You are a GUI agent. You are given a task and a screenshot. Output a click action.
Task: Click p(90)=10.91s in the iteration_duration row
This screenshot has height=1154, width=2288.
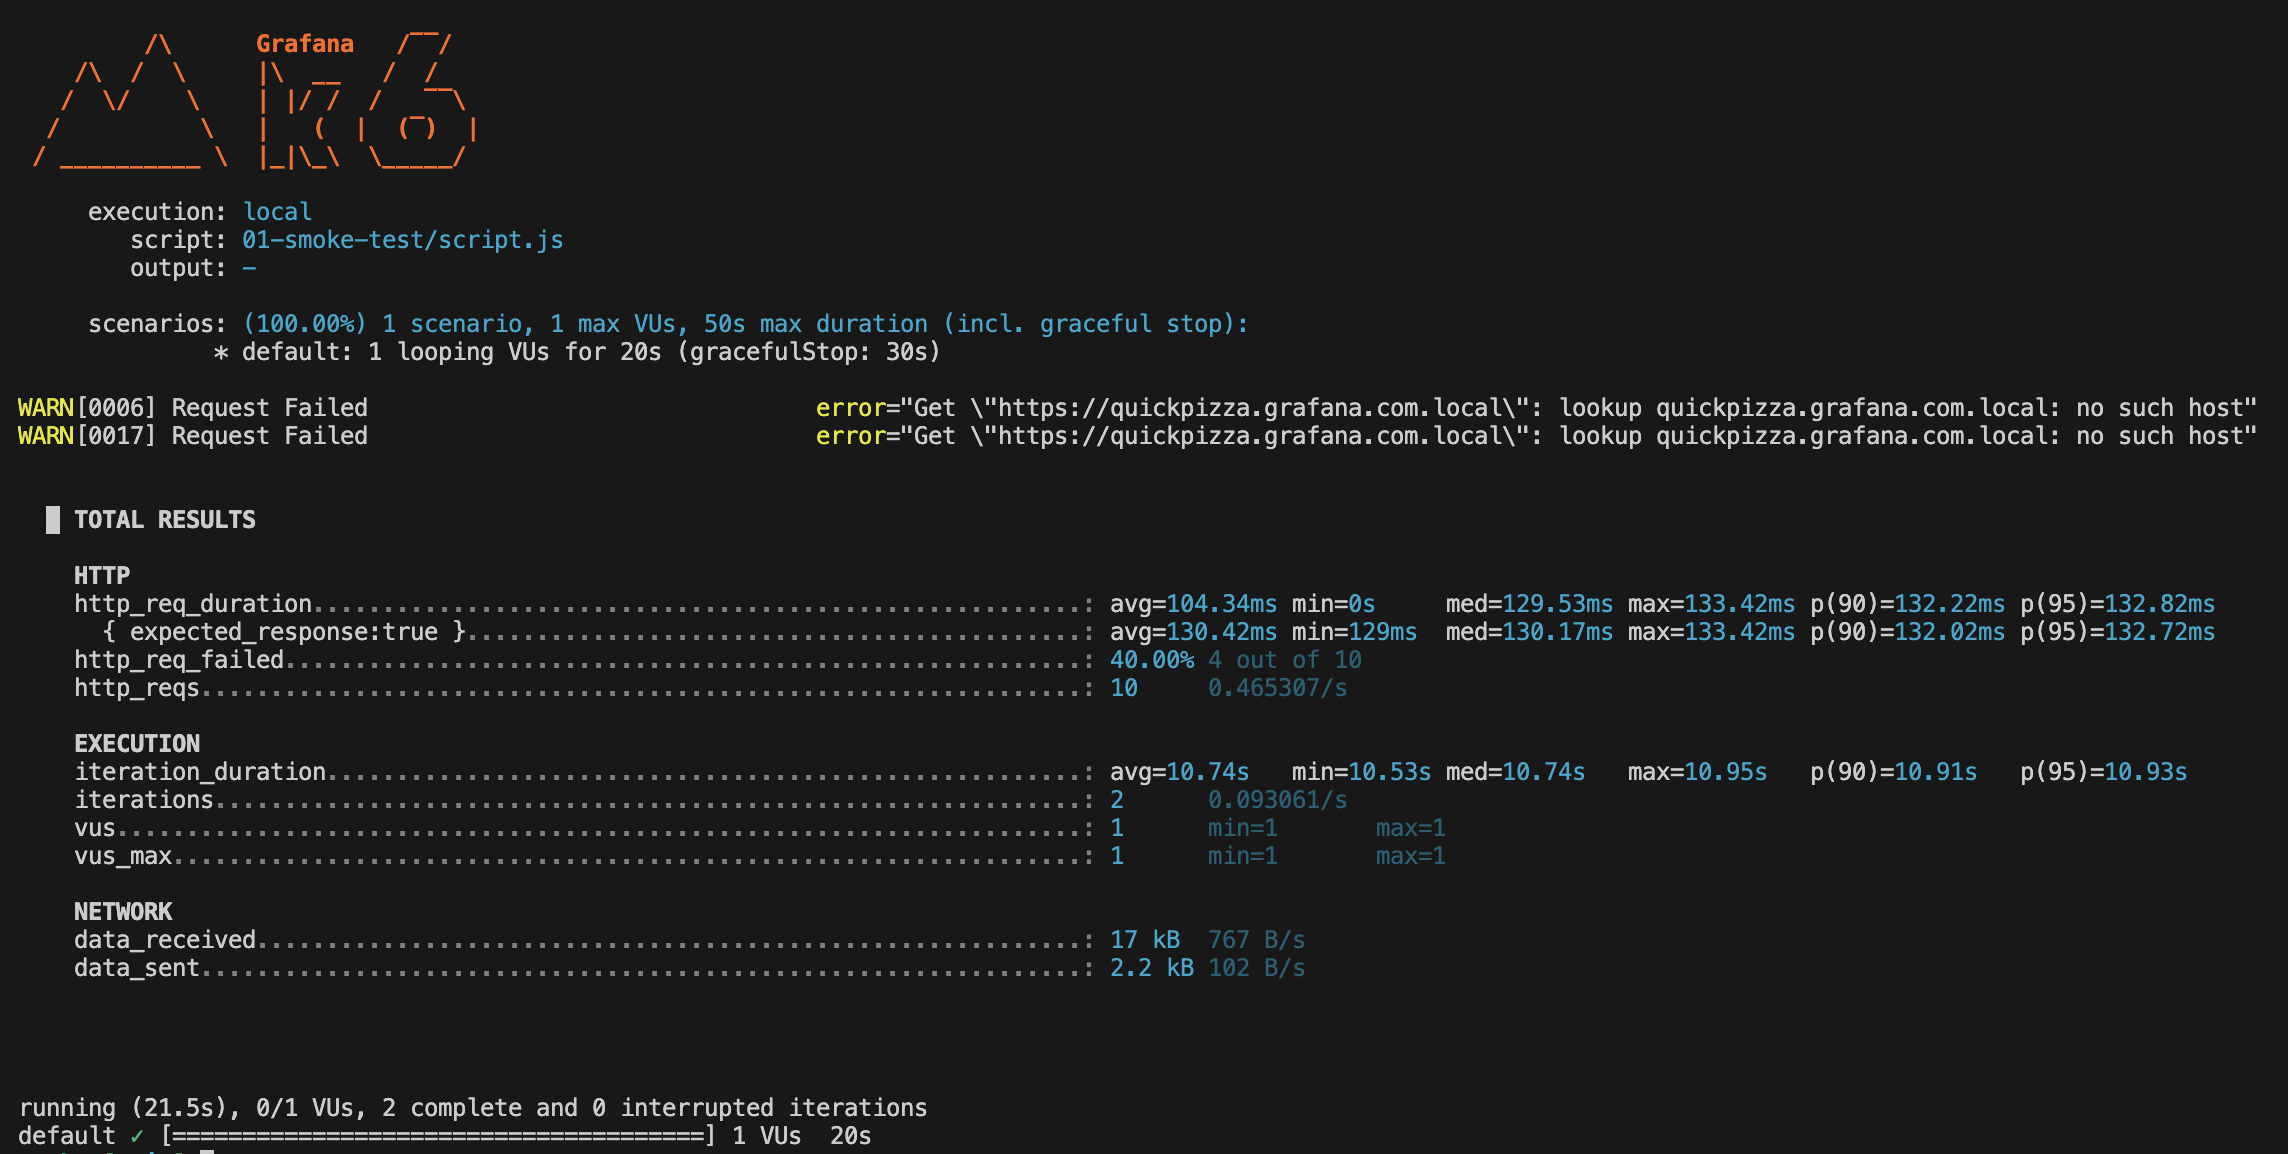(x=1893, y=772)
